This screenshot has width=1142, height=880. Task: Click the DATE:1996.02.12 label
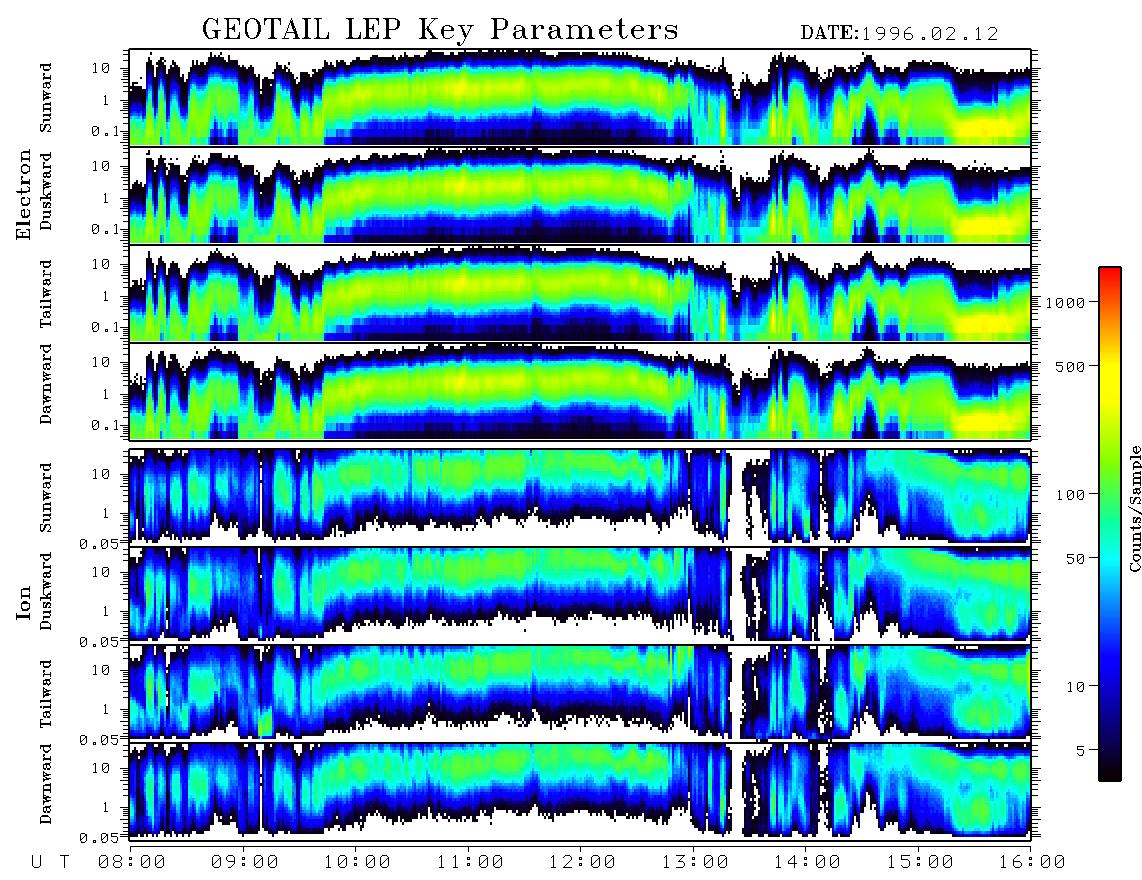pyautogui.click(x=899, y=34)
